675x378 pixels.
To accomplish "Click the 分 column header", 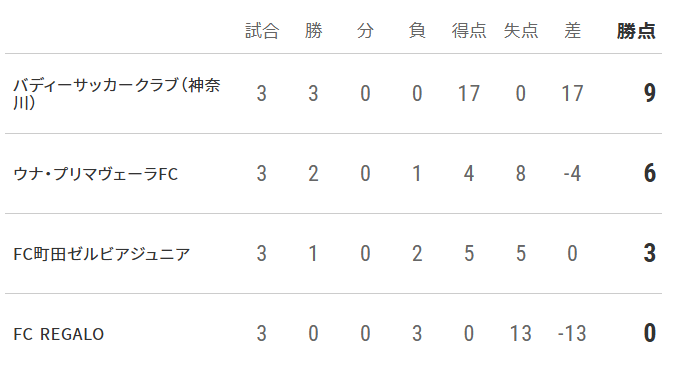I will point(365,31).
